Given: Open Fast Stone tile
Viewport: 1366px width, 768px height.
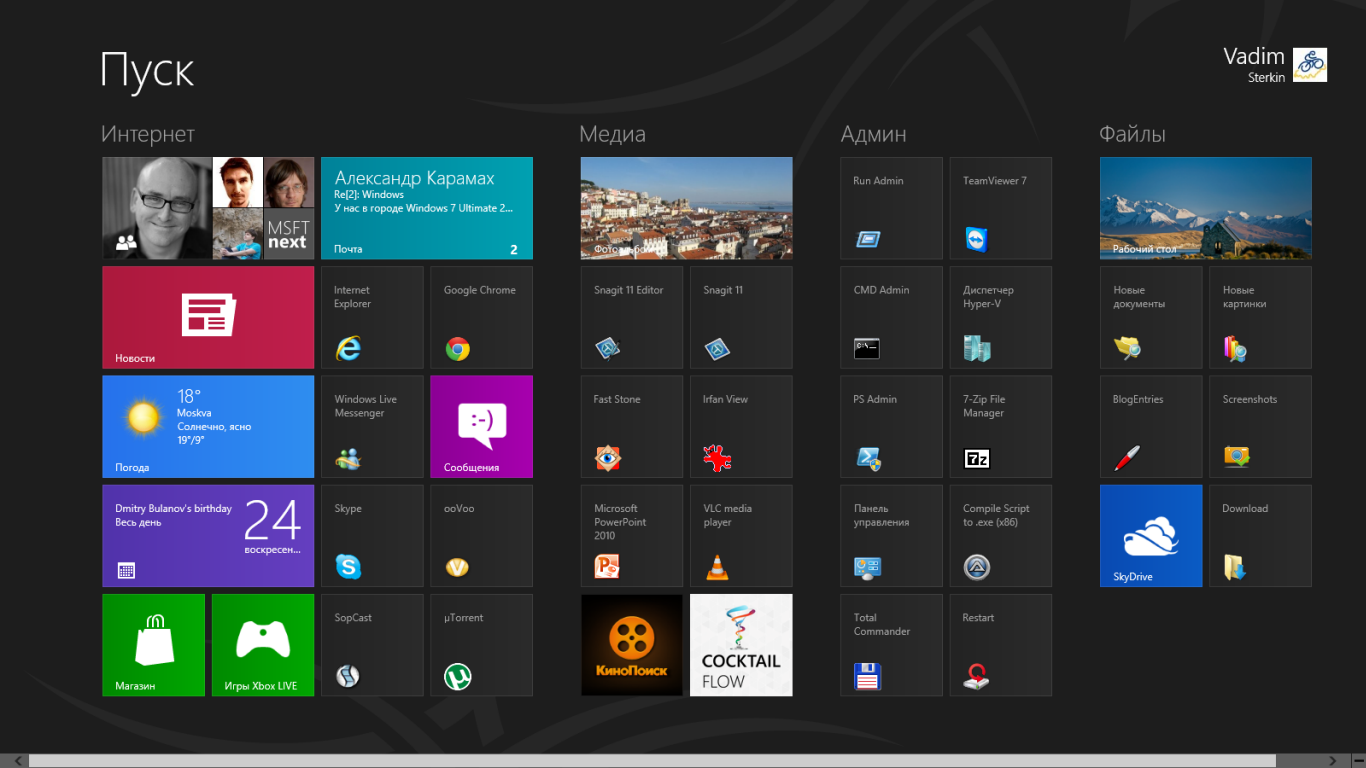Looking at the screenshot, I should click(x=631, y=426).
